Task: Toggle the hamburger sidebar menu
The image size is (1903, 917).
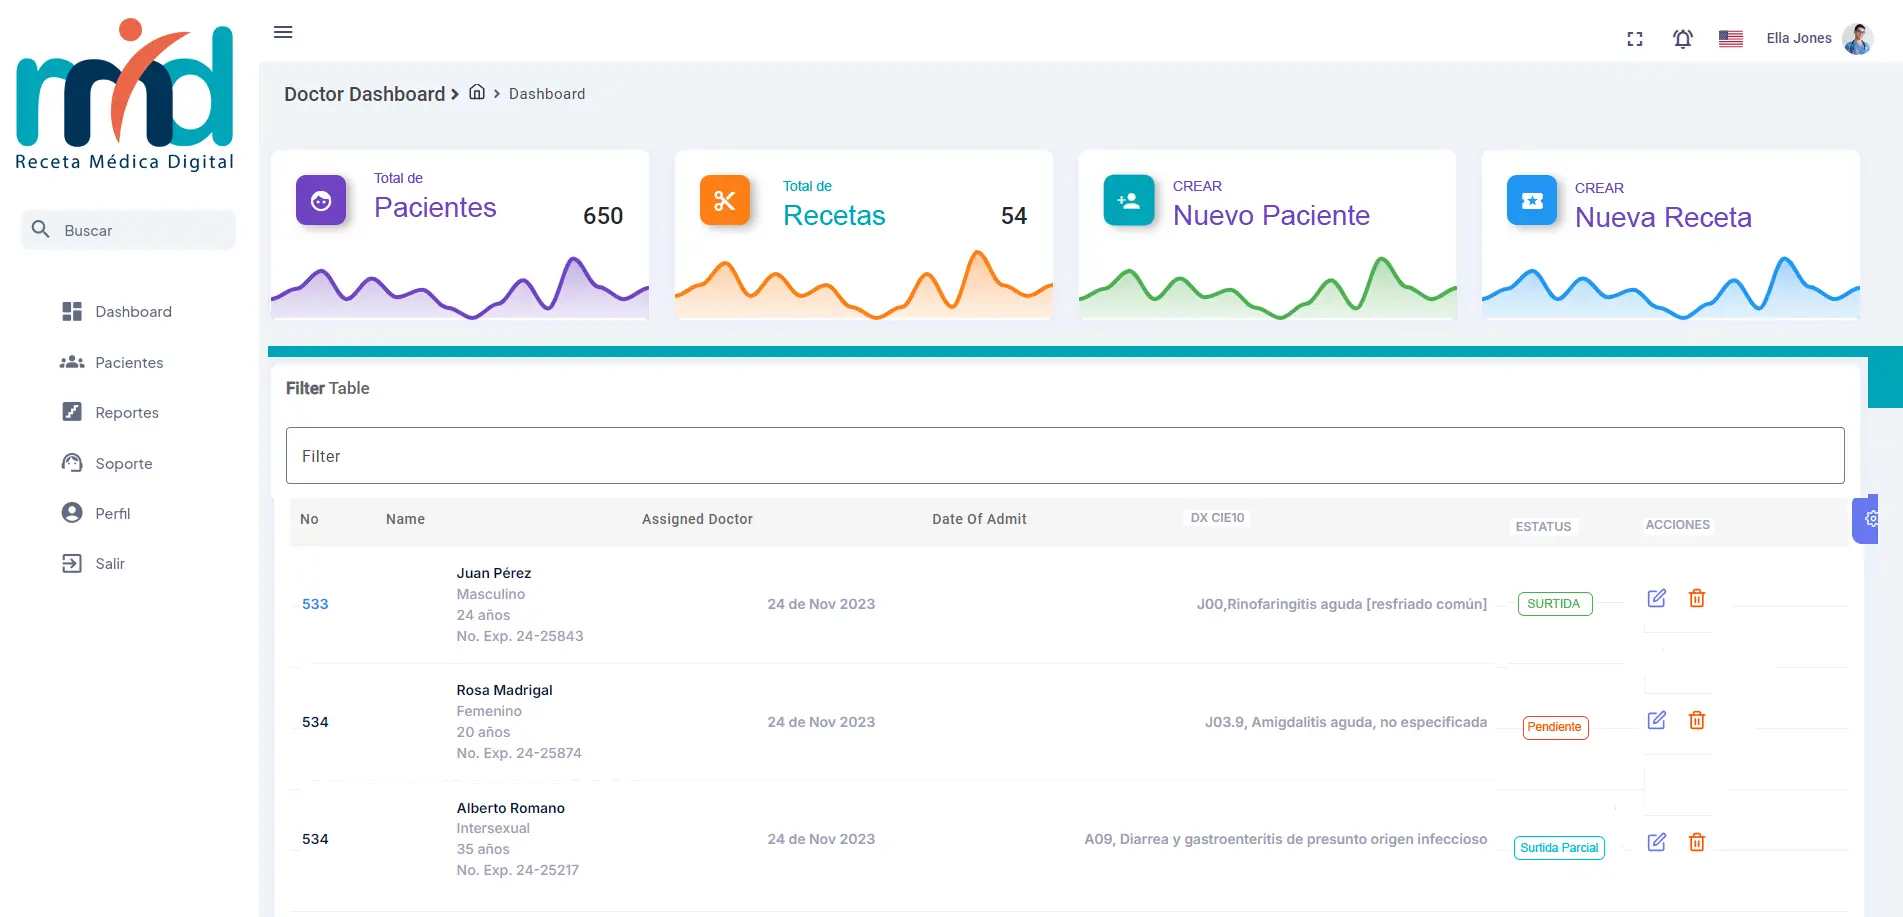Action: pos(283,32)
